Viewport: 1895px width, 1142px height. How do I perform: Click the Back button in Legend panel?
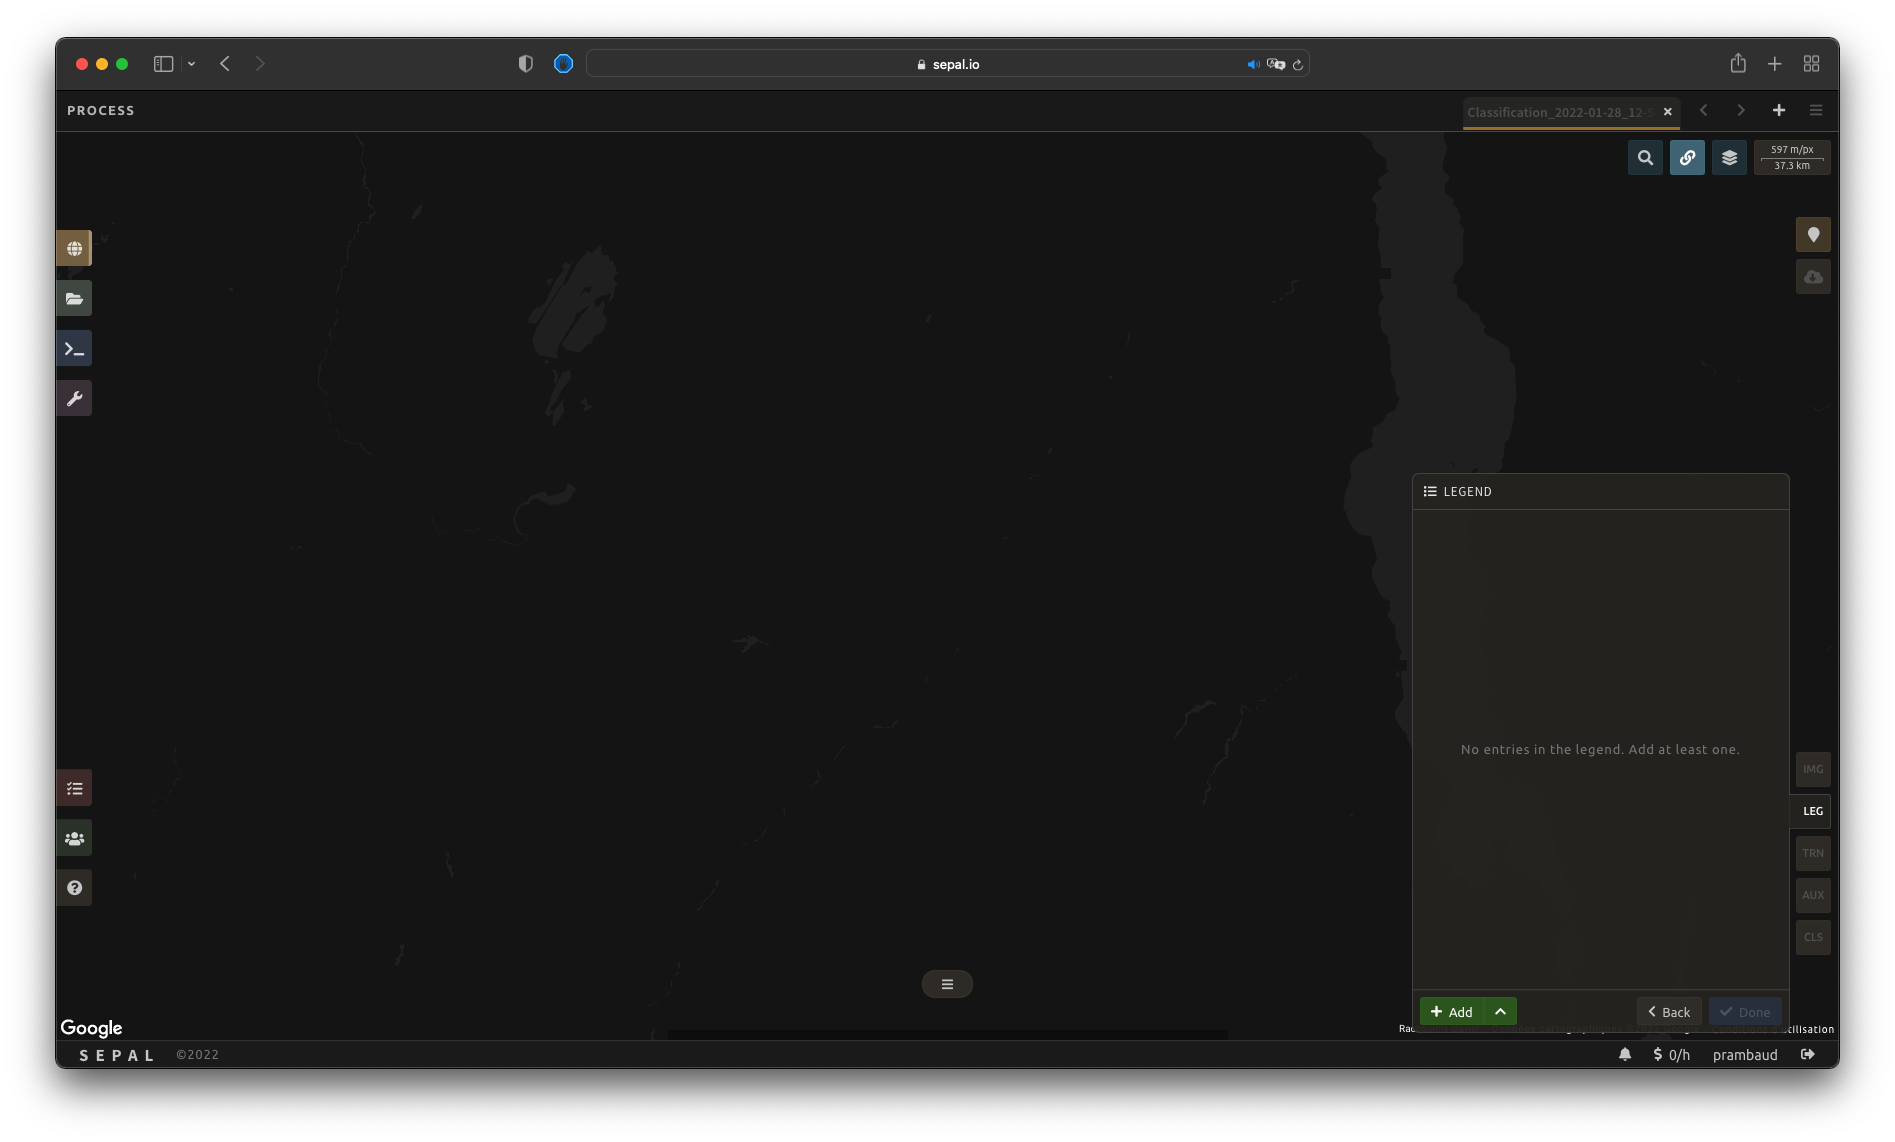pyautogui.click(x=1669, y=1012)
